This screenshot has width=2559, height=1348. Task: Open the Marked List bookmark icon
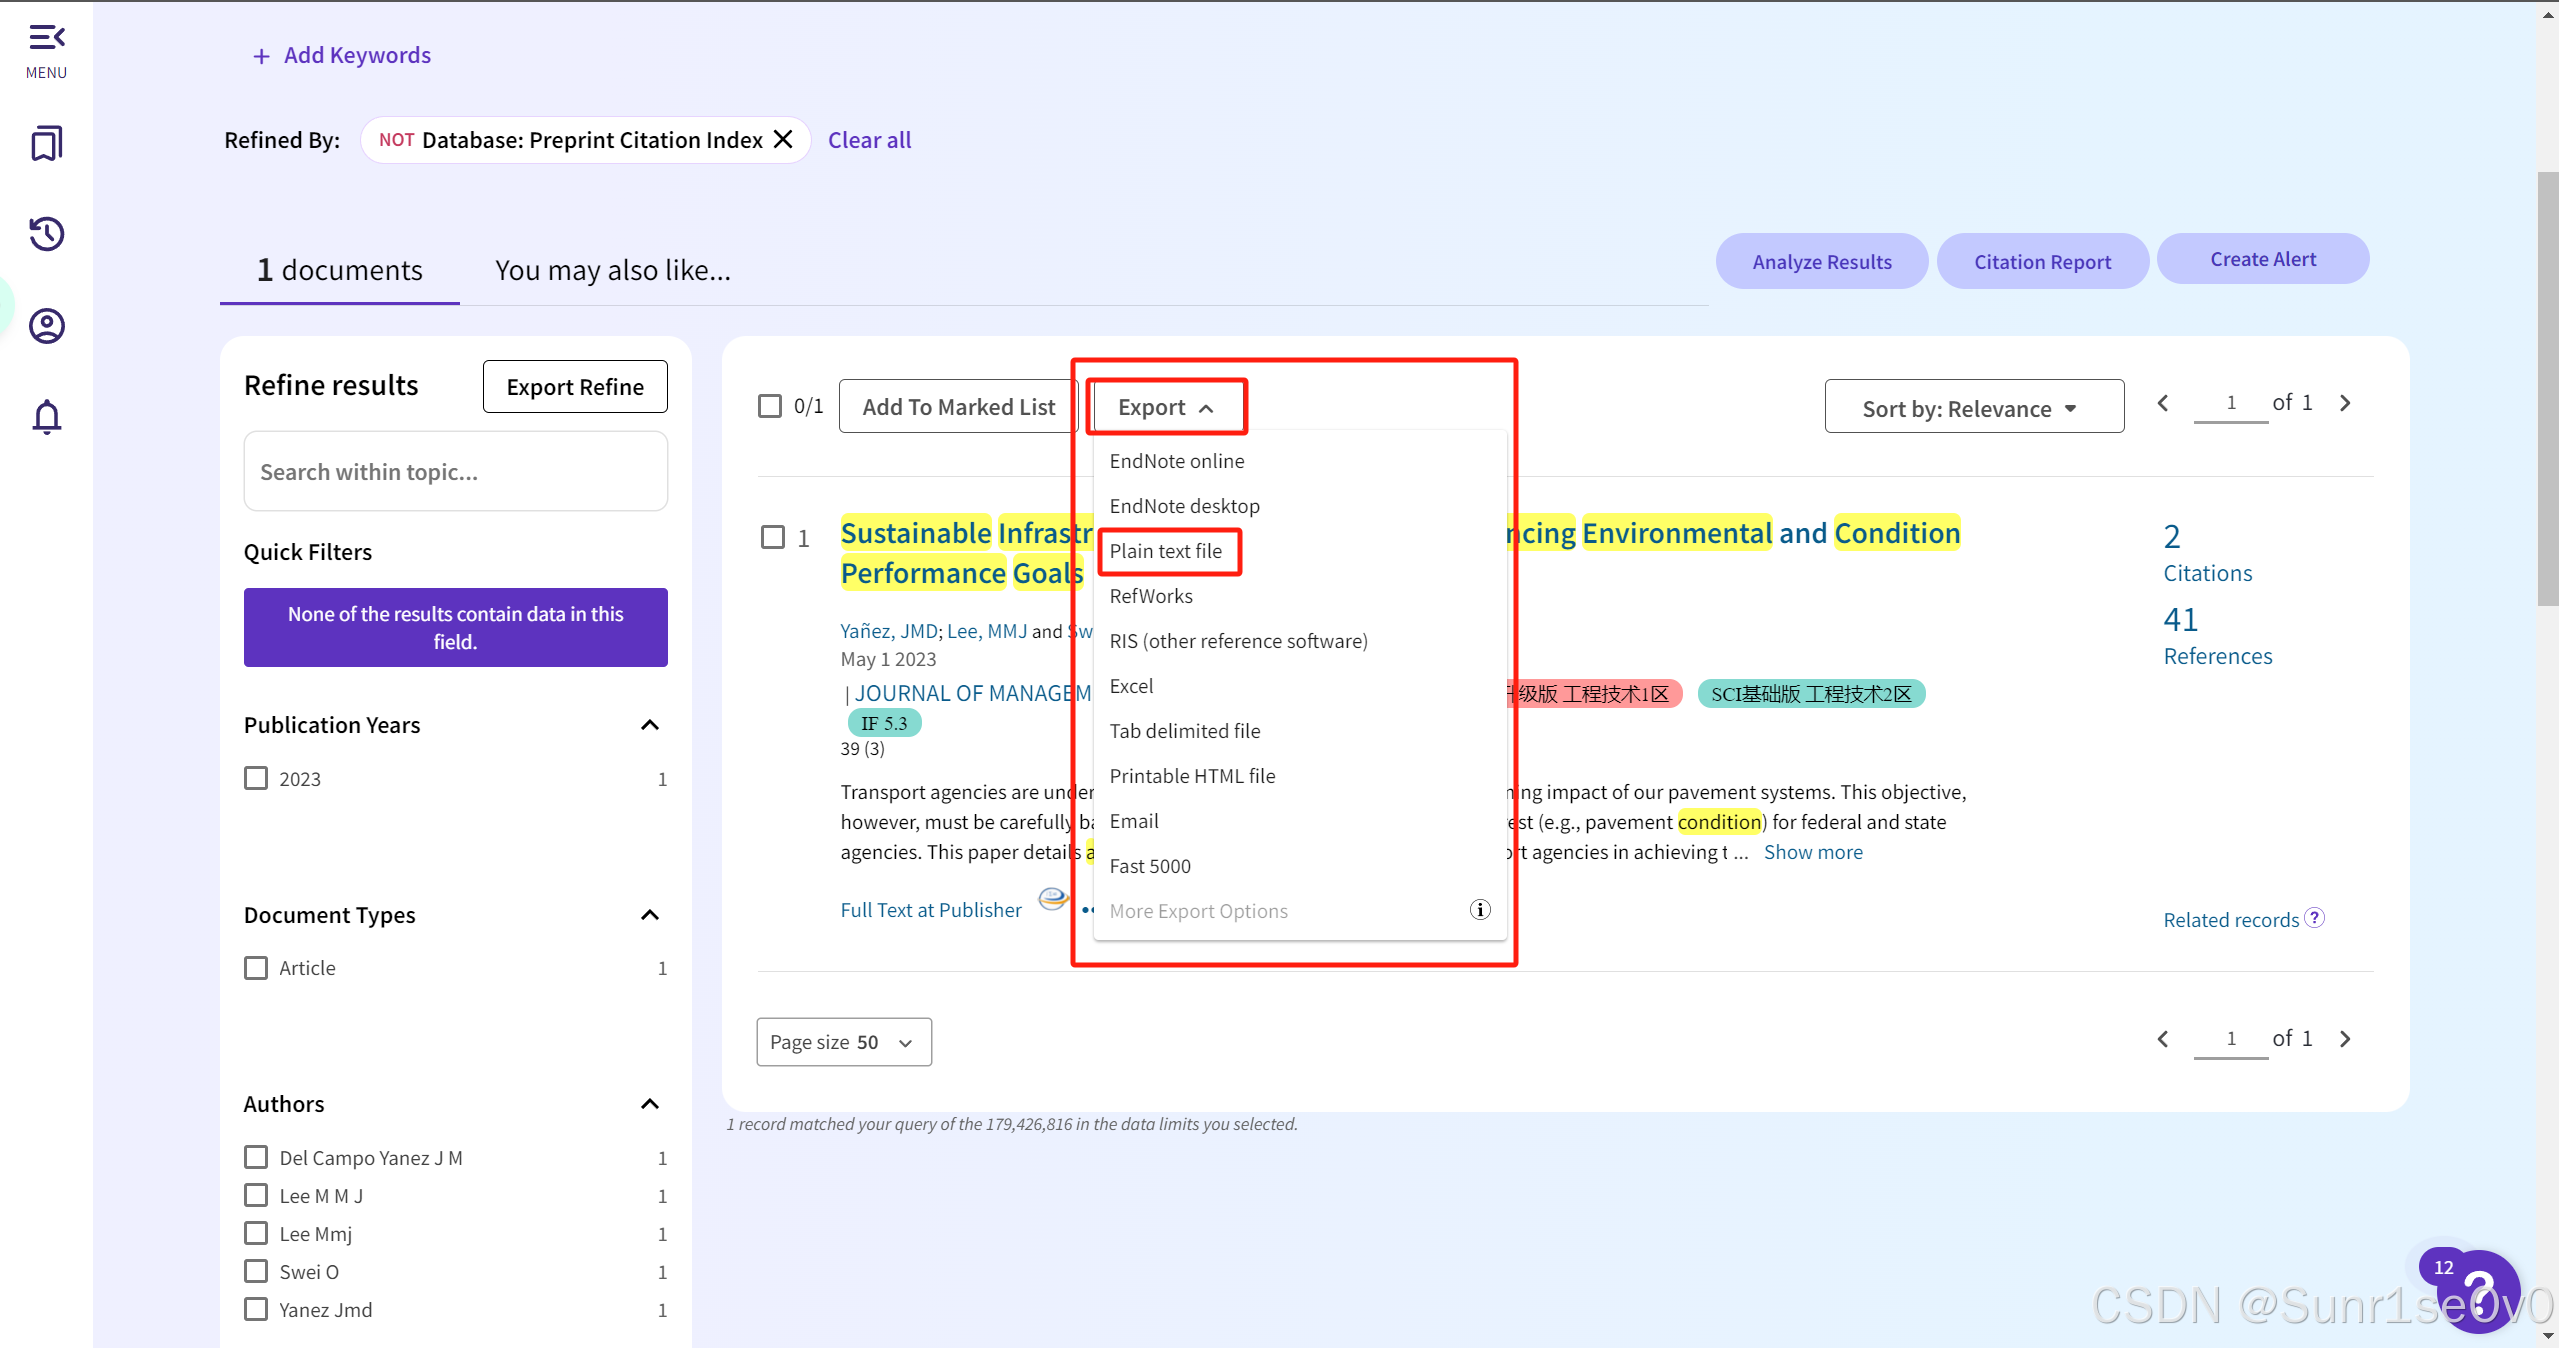click(x=46, y=143)
